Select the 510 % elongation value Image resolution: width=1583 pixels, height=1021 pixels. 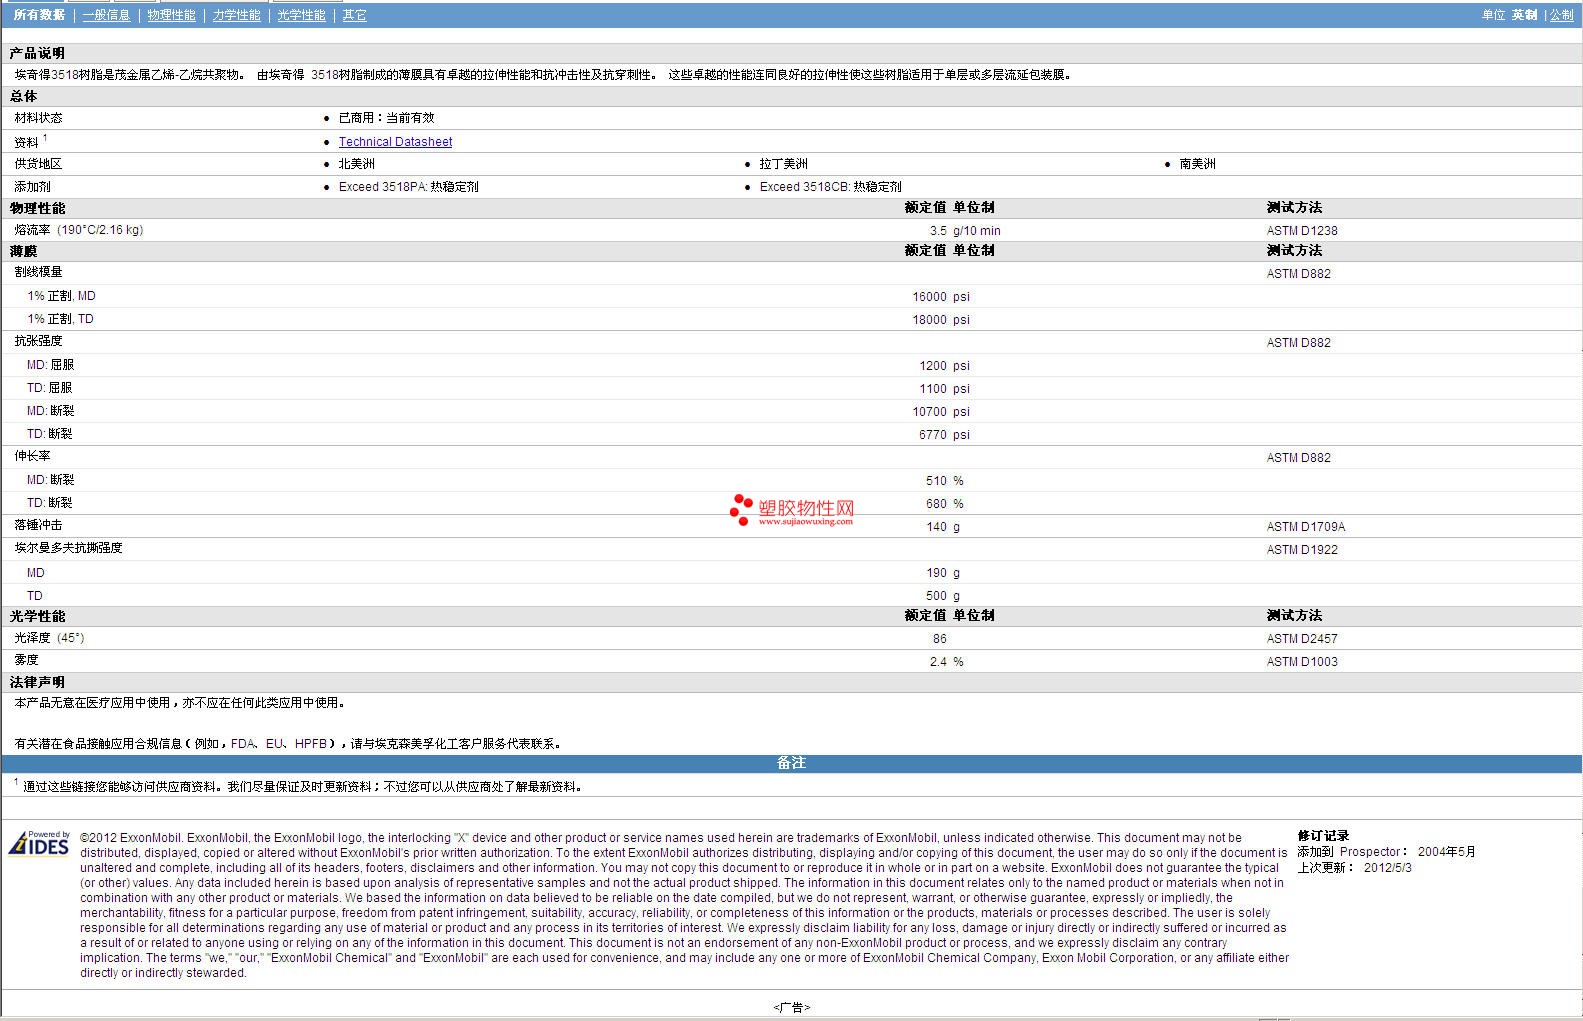click(944, 481)
